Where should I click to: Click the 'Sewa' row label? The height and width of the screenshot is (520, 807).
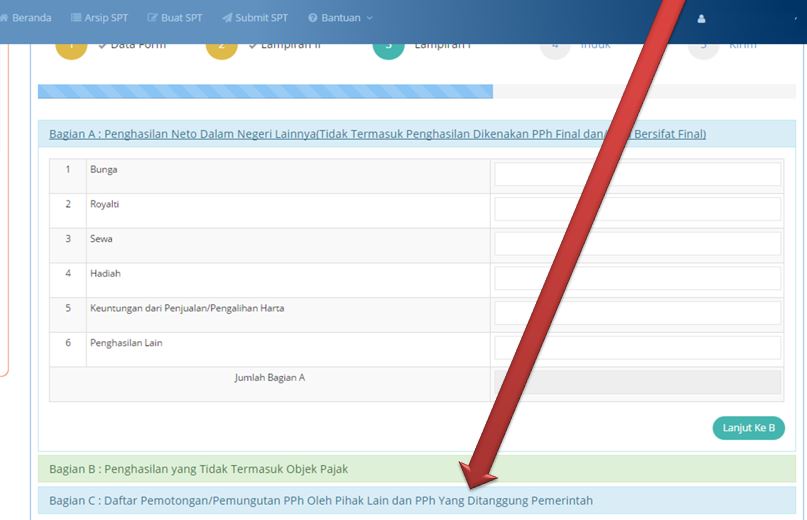[101, 238]
